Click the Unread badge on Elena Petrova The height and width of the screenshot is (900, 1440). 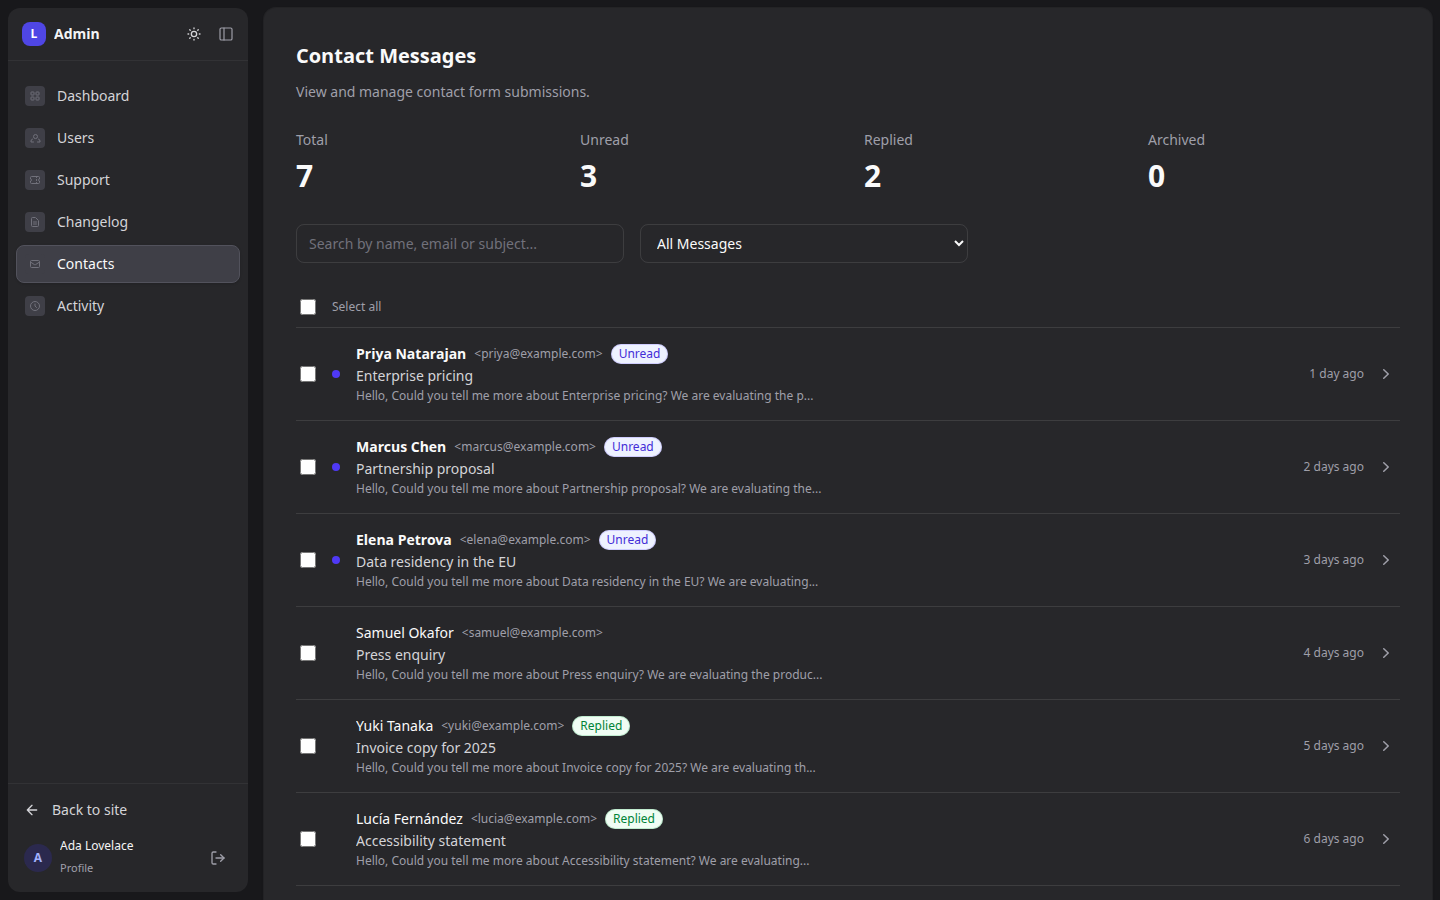(x=627, y=540)
